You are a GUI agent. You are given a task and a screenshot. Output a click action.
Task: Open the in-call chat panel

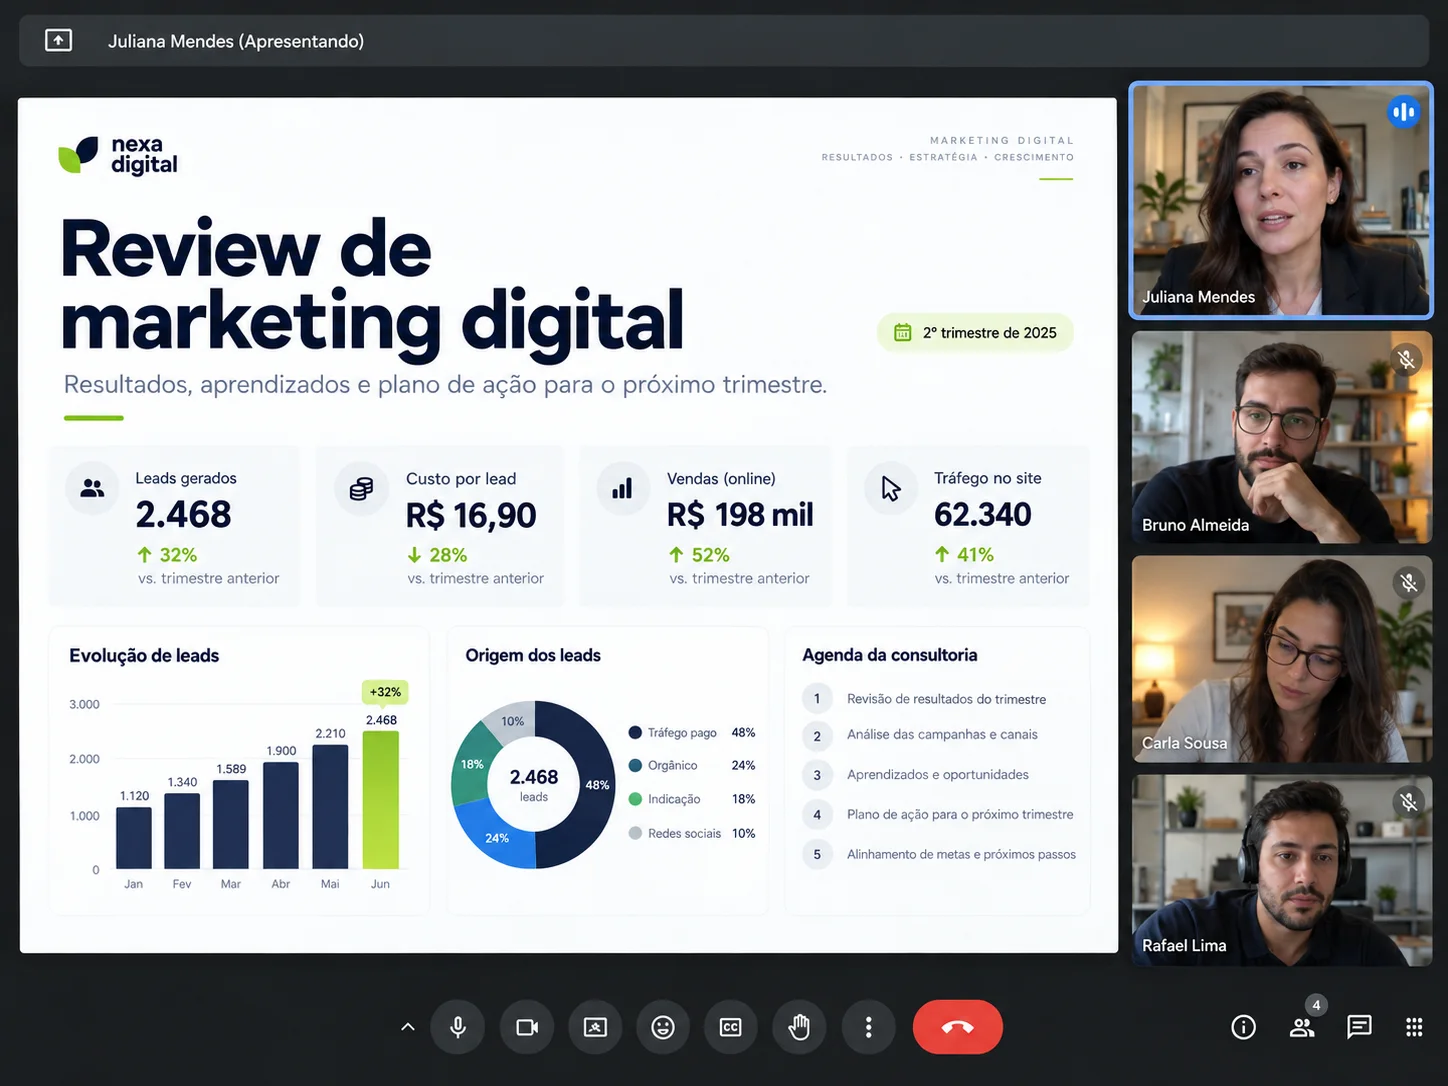click(1359, 1027)
